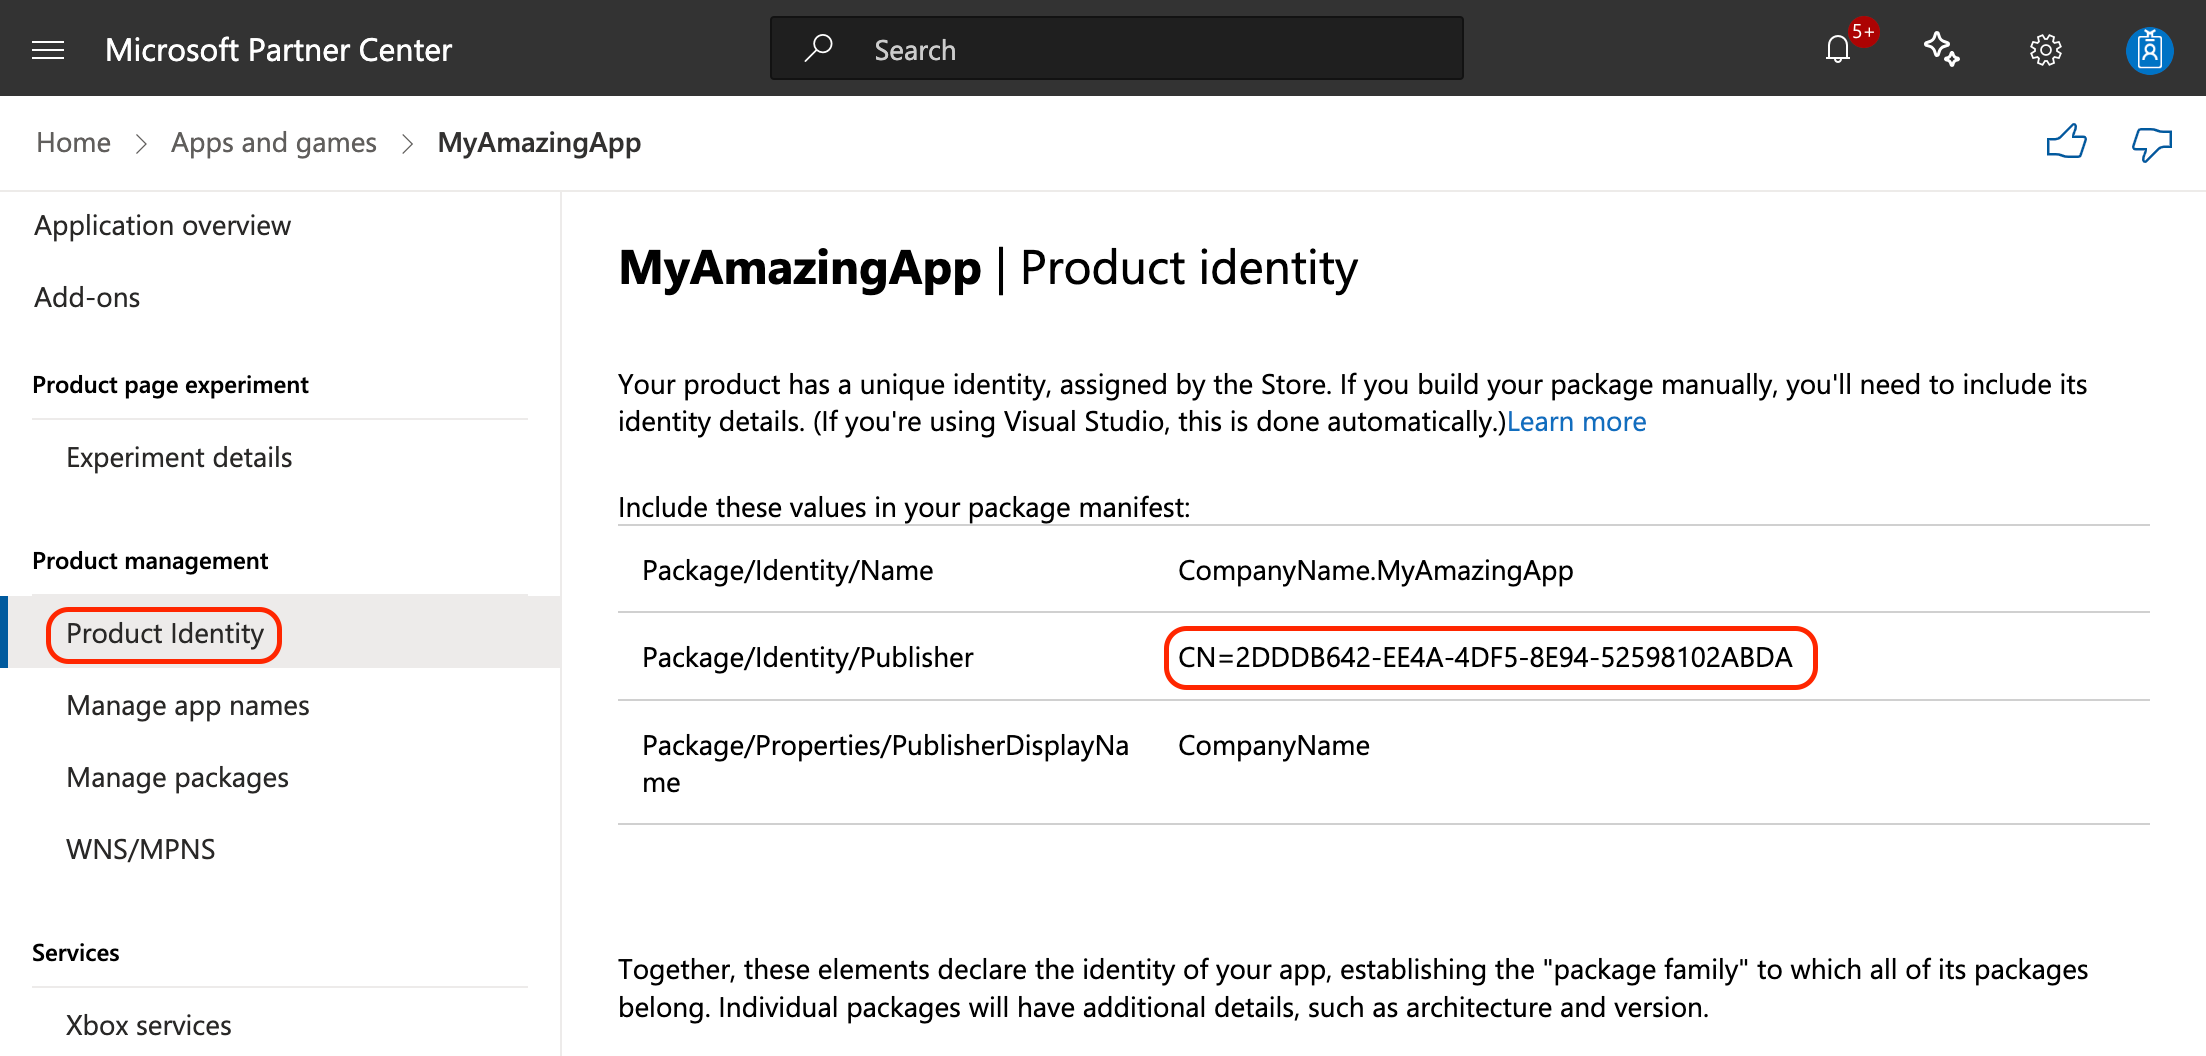Follow the Learn more link
The width and height of the screenshot is (2206, 1056).
click(1576, 421)
